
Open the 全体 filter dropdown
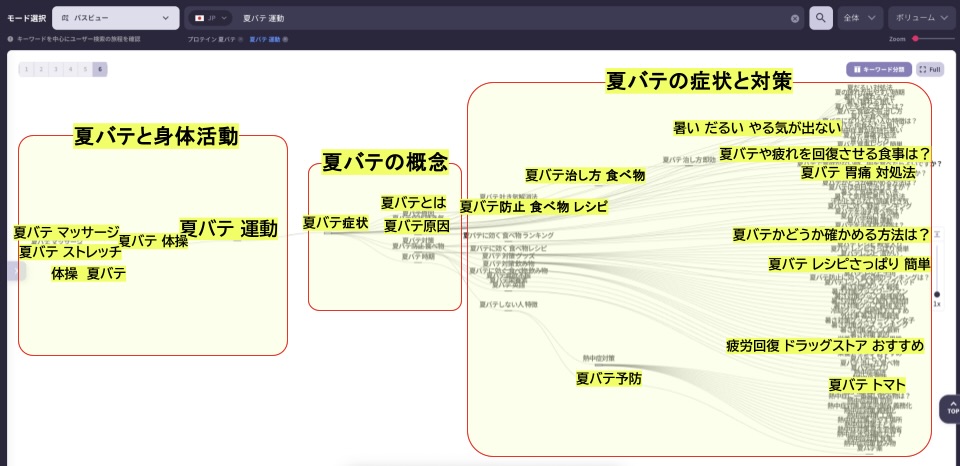click(860, 18)
